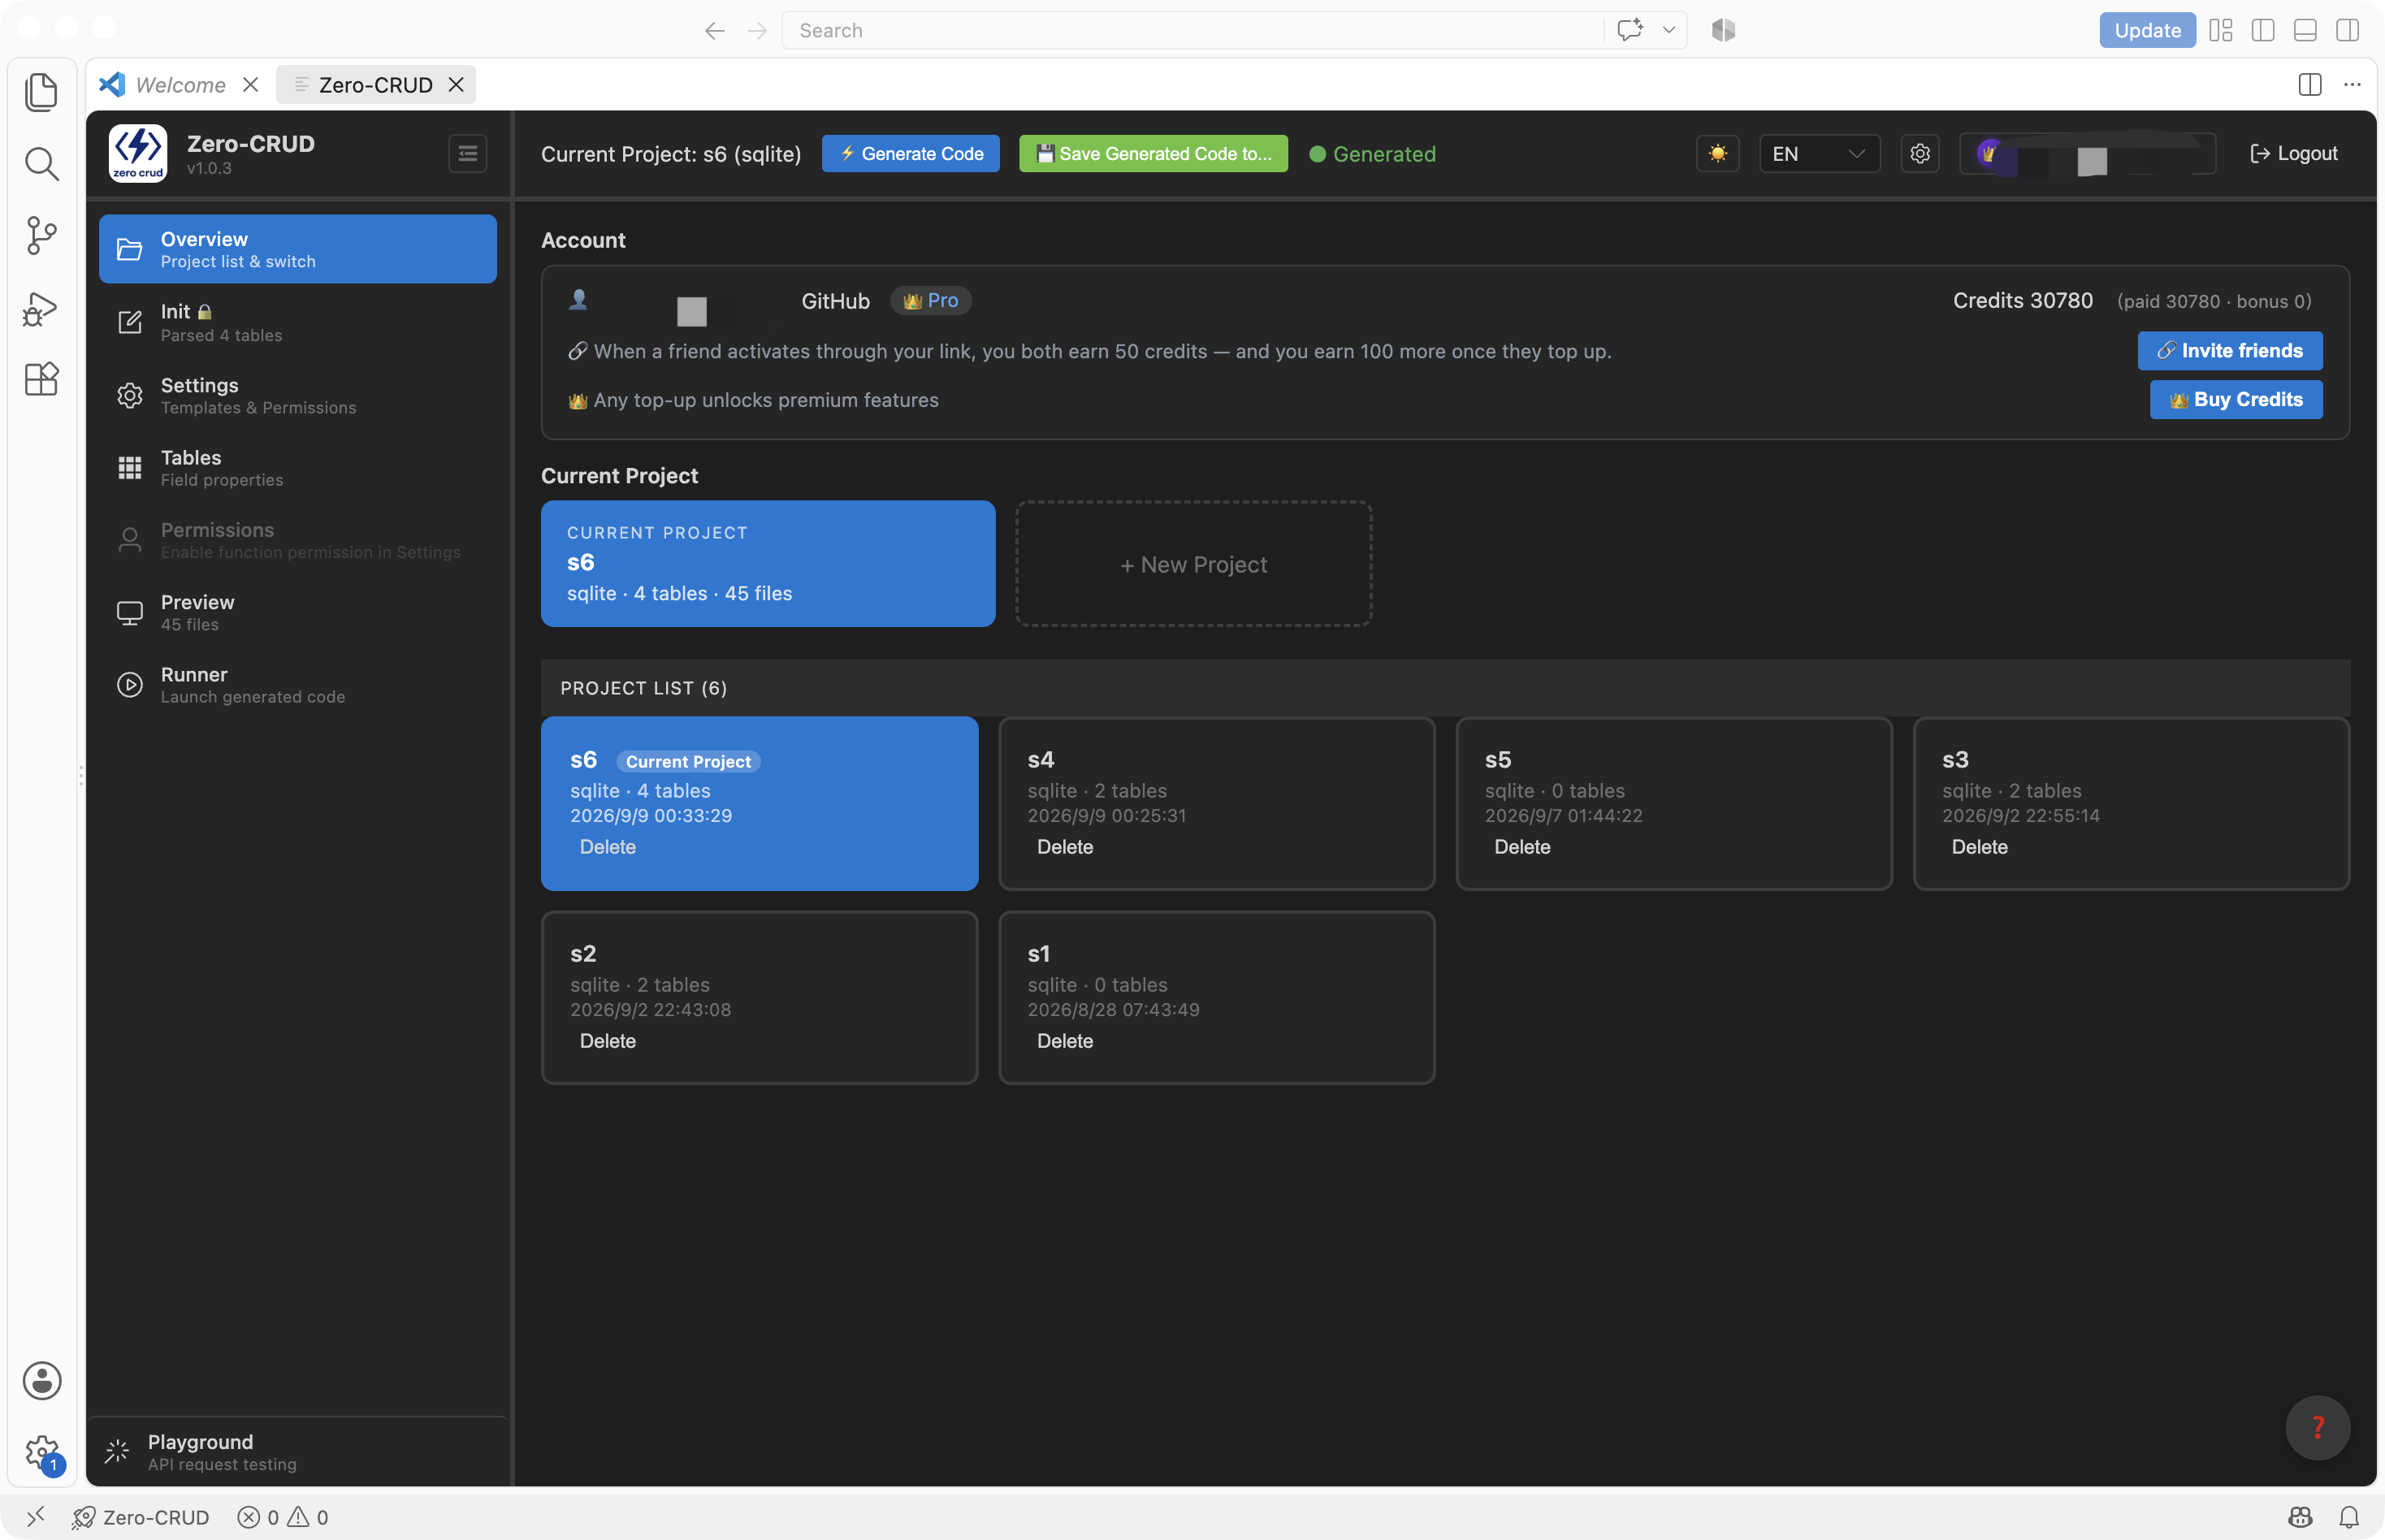Click the gear settings icon beside EN
This screenshot has height=1540, width=2385.
pos(1919,154)
